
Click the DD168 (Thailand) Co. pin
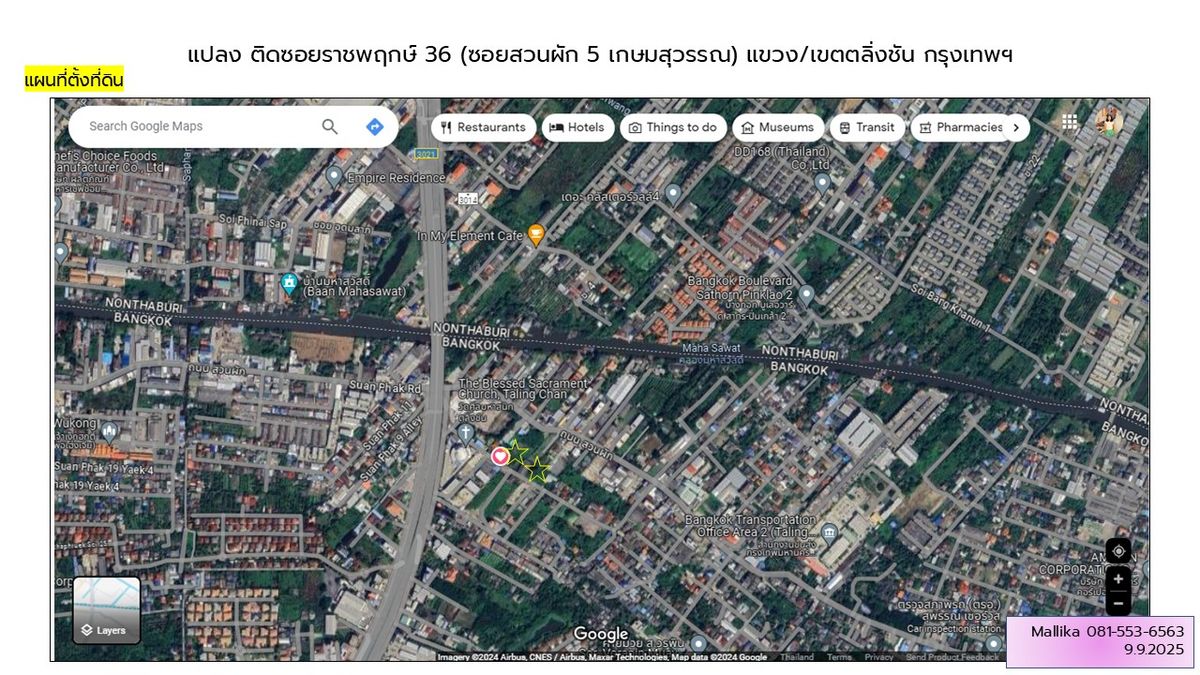[822, 182]
